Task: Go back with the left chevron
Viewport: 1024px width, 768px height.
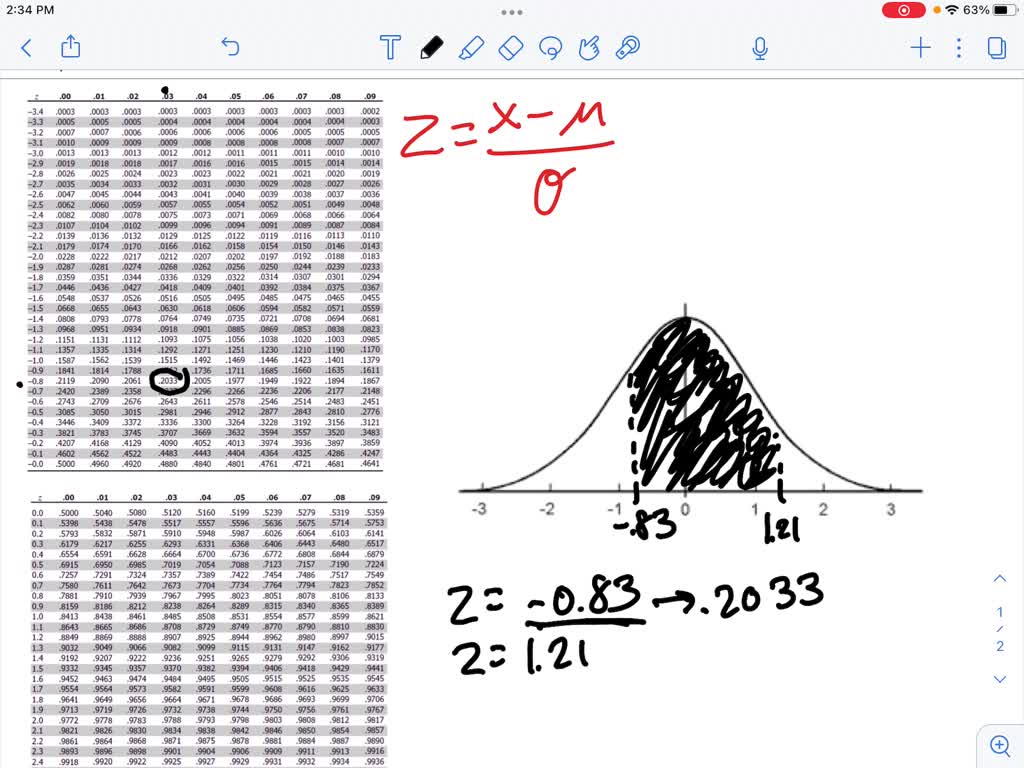Action: pyautogui.click(x=26, y=47)
